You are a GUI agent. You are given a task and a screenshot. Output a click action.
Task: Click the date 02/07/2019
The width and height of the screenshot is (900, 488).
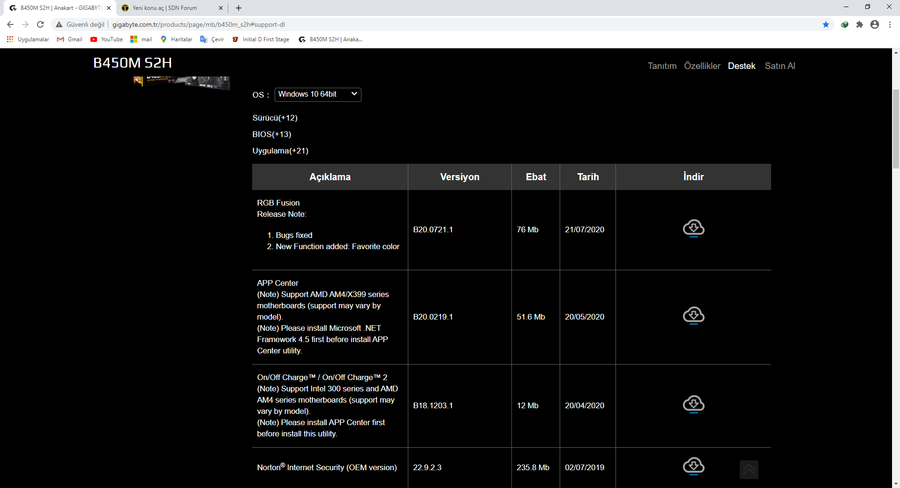point(584,467)
